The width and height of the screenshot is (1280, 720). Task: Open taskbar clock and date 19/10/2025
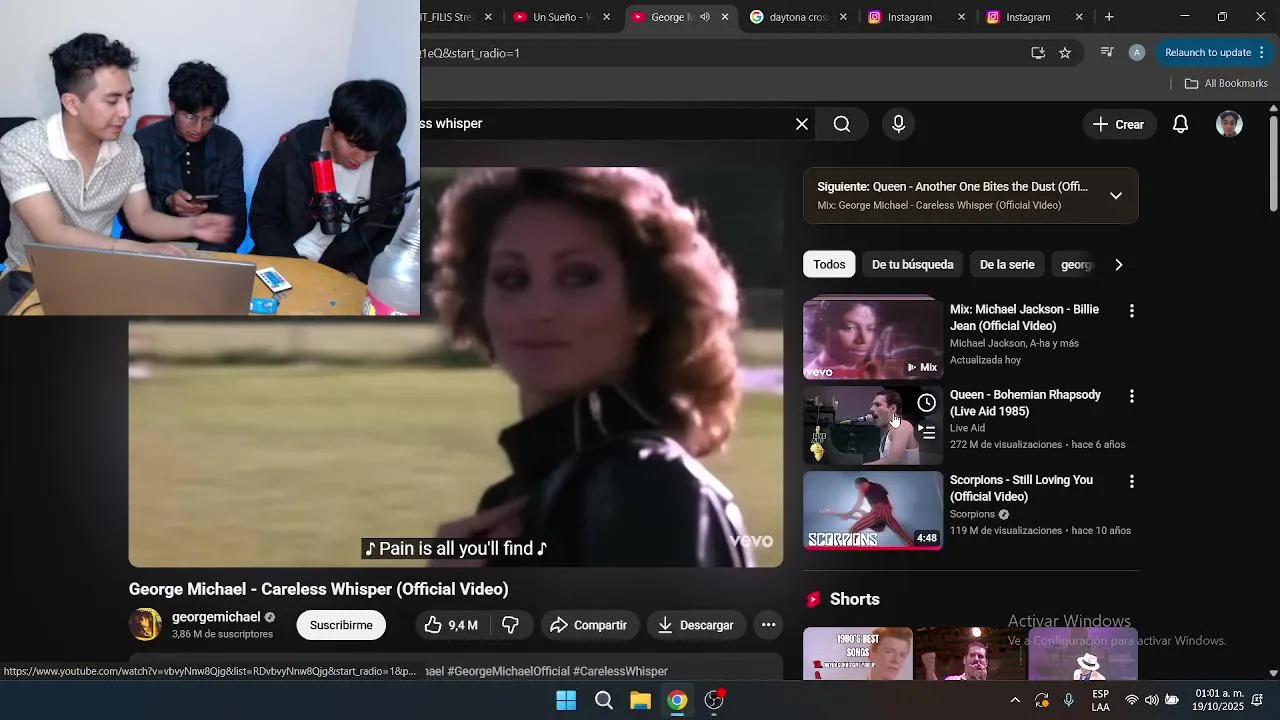1218,700
